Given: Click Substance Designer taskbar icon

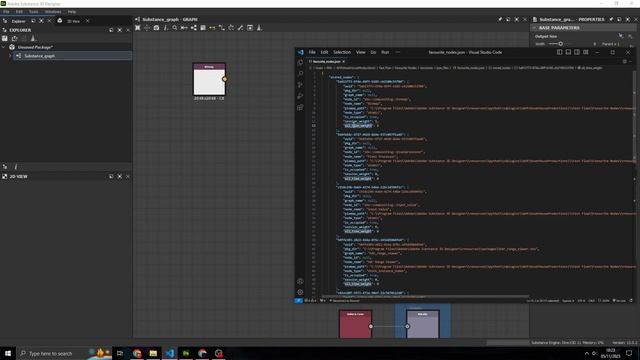Looking at the screenshot, I should click(186, 353).
